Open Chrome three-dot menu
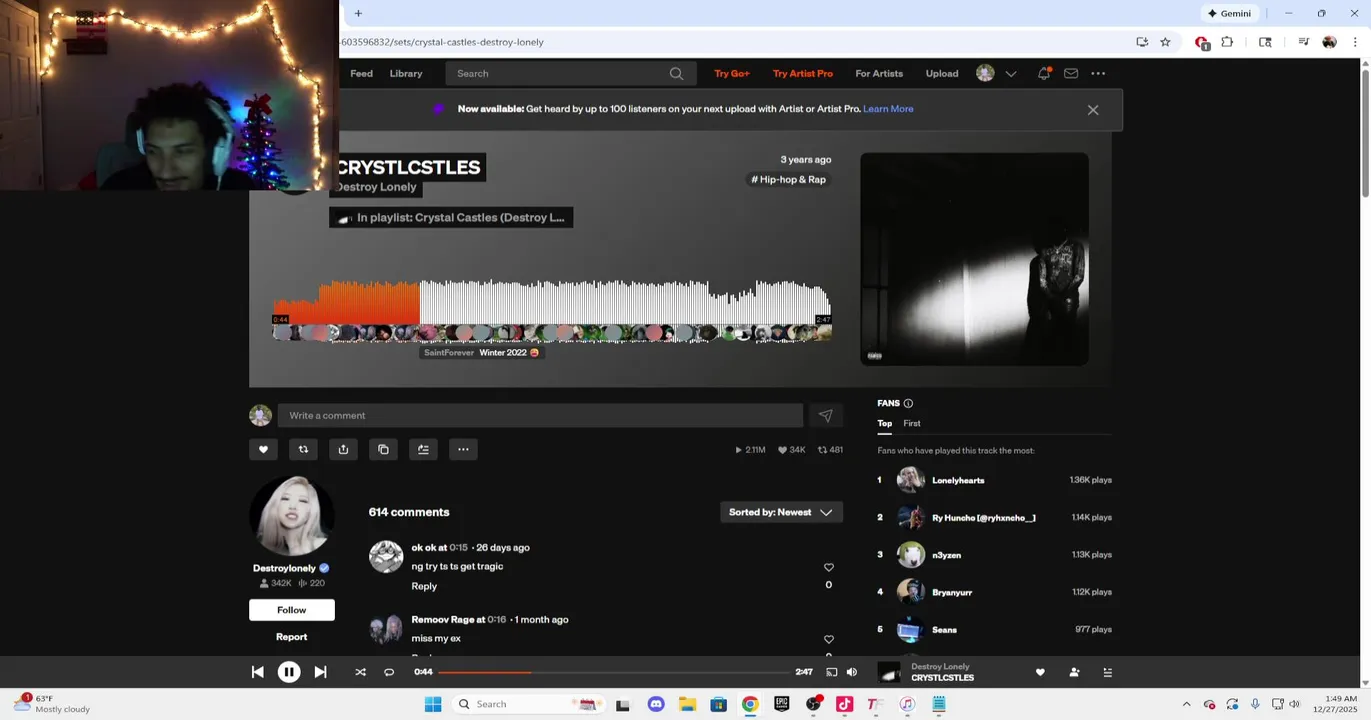This screenshot has width=1371, height=720. [1355, 42]
